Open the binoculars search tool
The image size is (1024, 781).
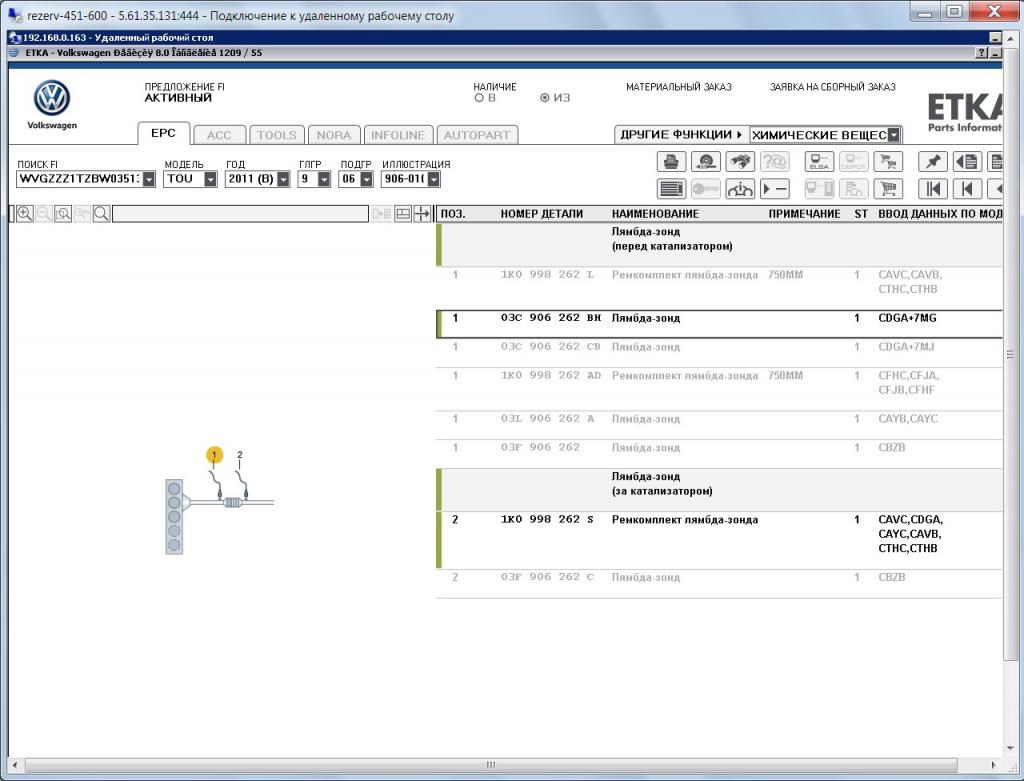tap(739, 161)
